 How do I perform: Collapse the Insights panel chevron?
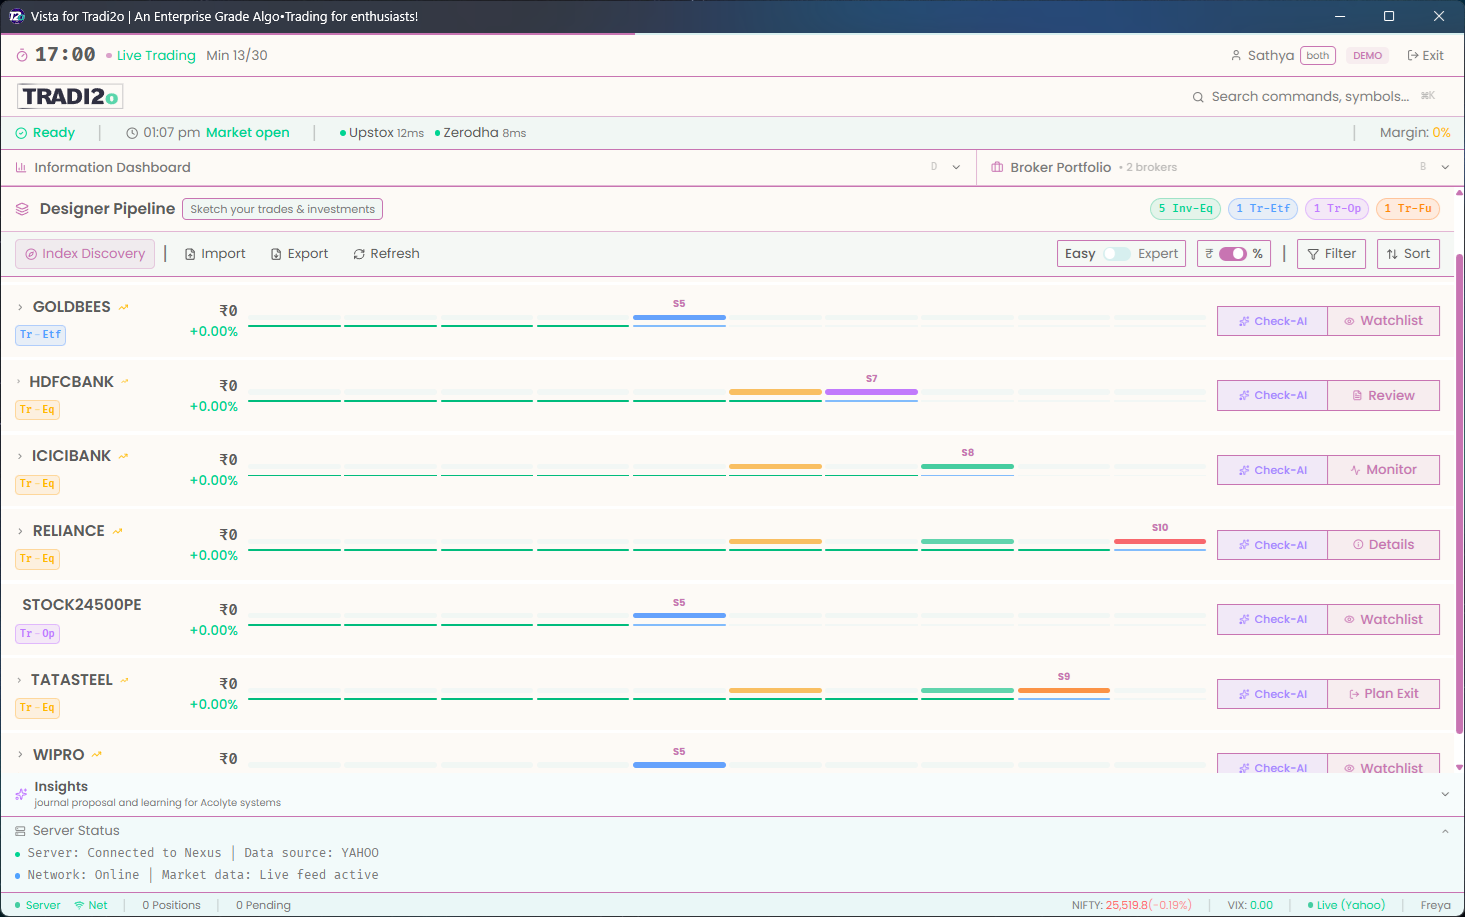click(x=1446, y=793)
